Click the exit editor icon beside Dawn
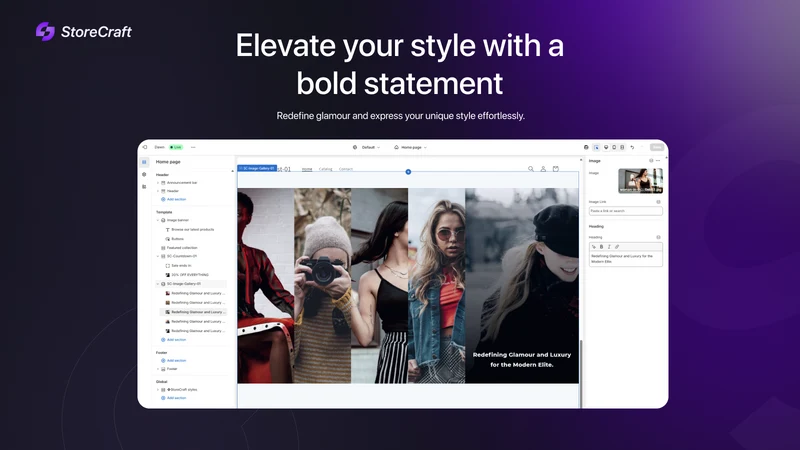The width and height of the screenshot is (800, 450). 145,147
